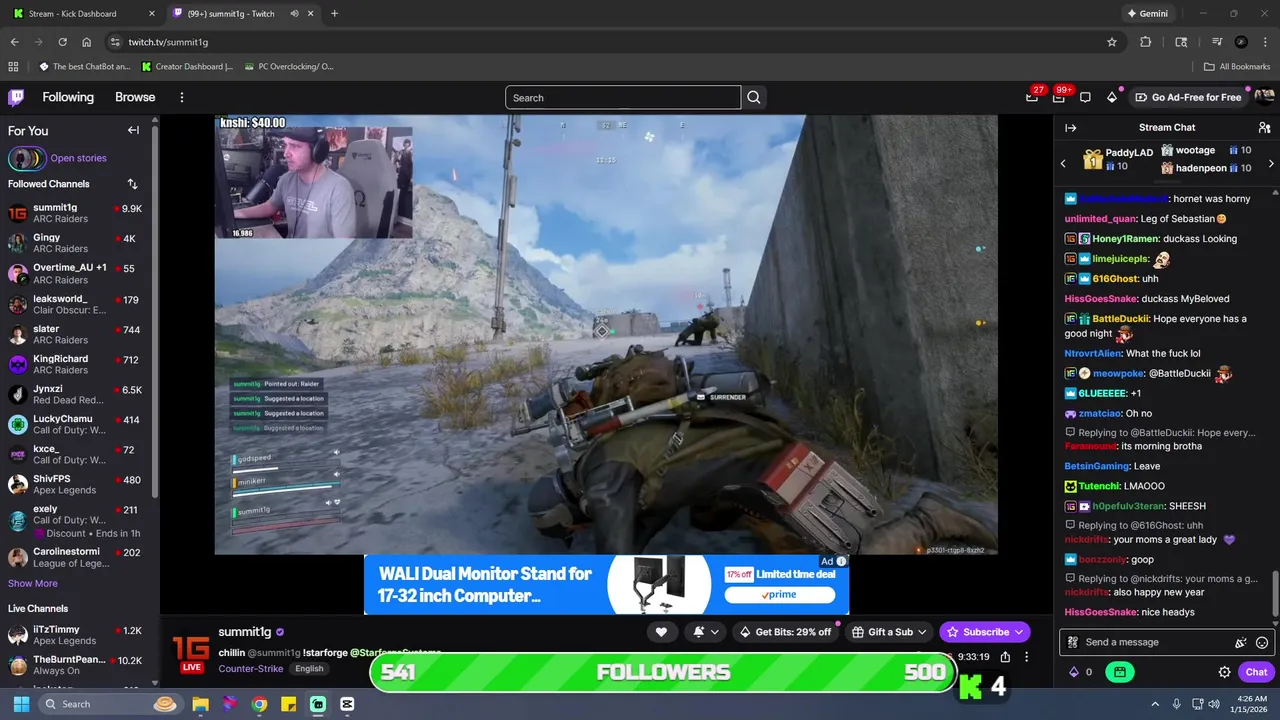Open stream more options three dots
Screen dimensions: 1280x720
coord(1026,657)
